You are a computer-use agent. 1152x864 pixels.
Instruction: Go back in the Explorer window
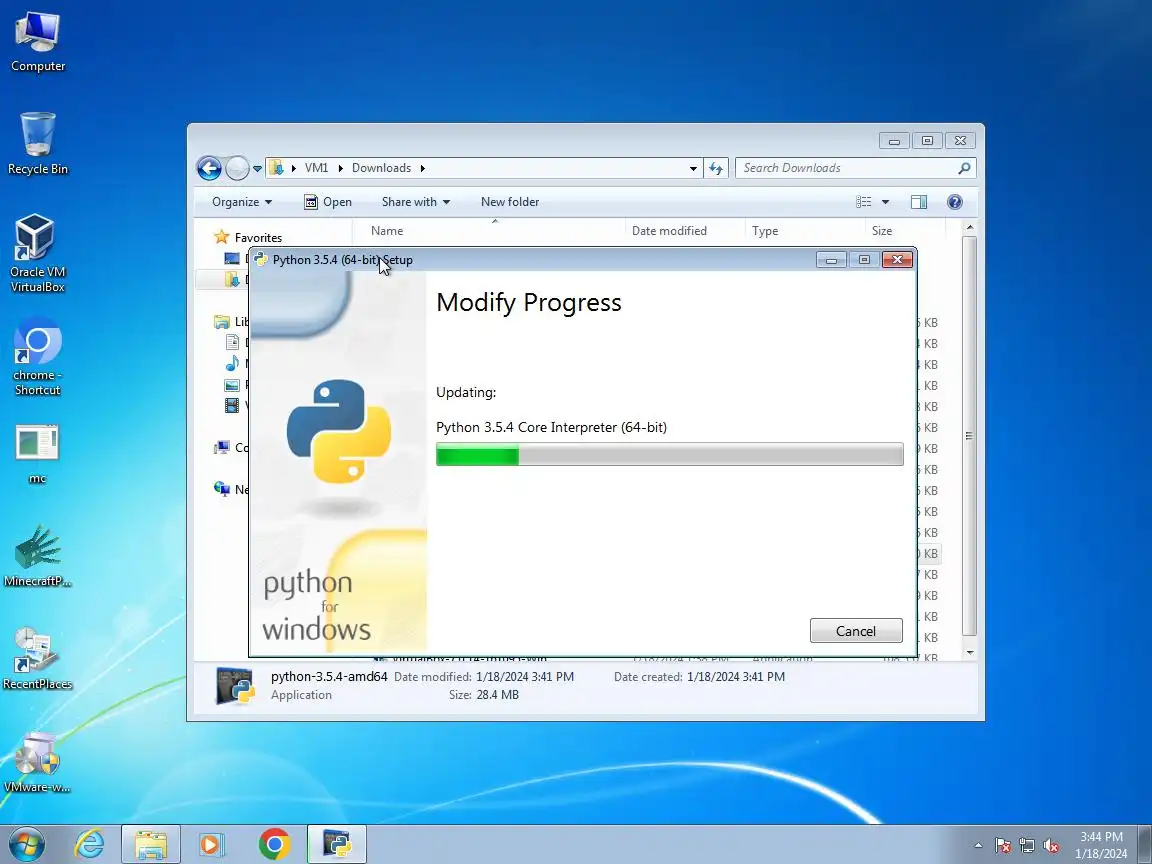click(209, 168)
